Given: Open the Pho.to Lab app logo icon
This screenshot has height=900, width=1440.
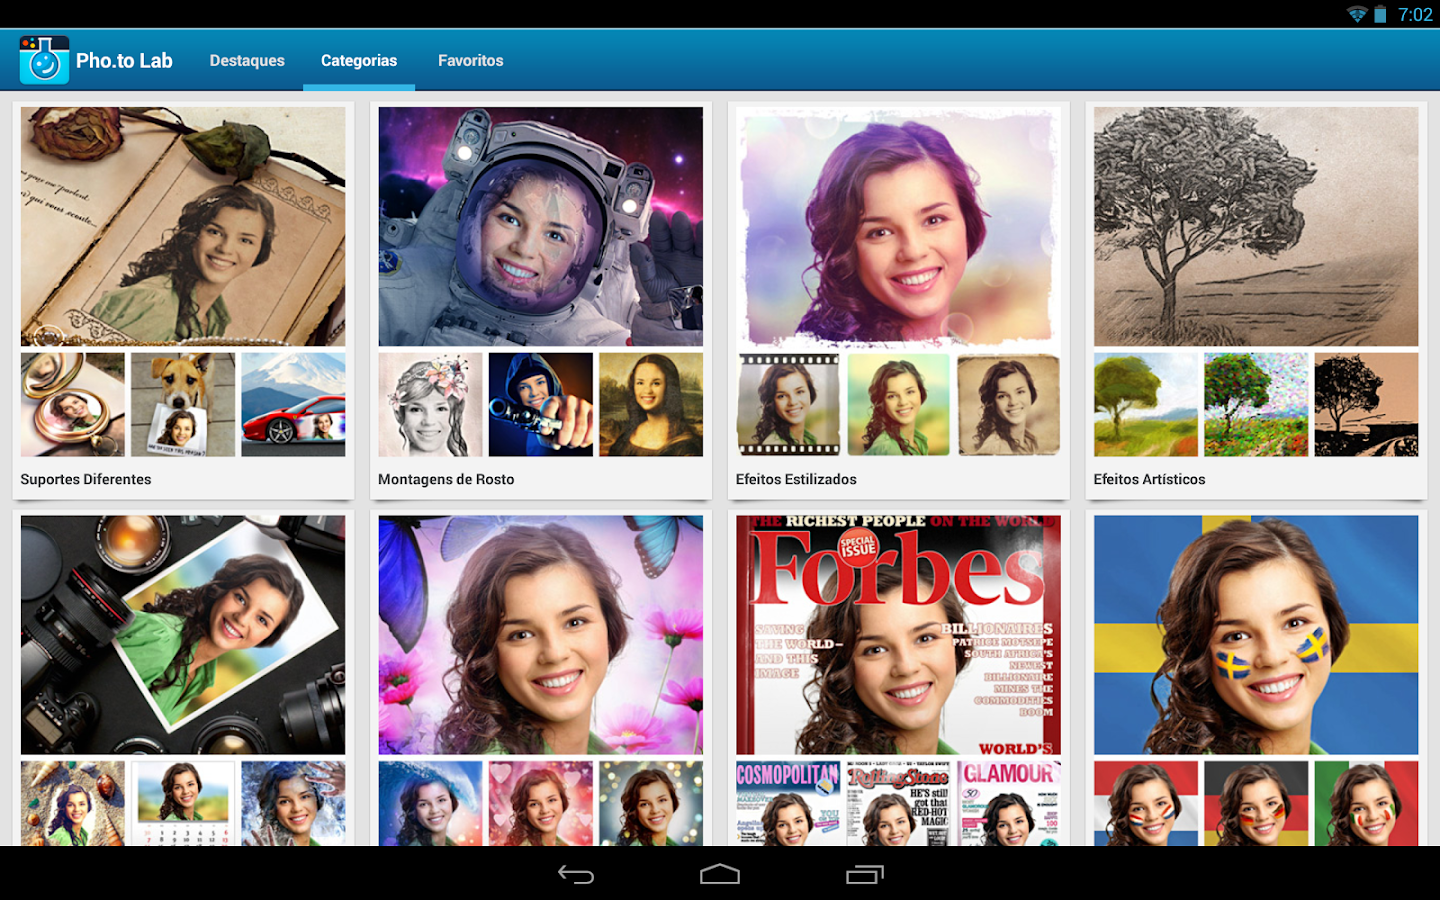Looking at the screenshot, I should click(44, 59).
